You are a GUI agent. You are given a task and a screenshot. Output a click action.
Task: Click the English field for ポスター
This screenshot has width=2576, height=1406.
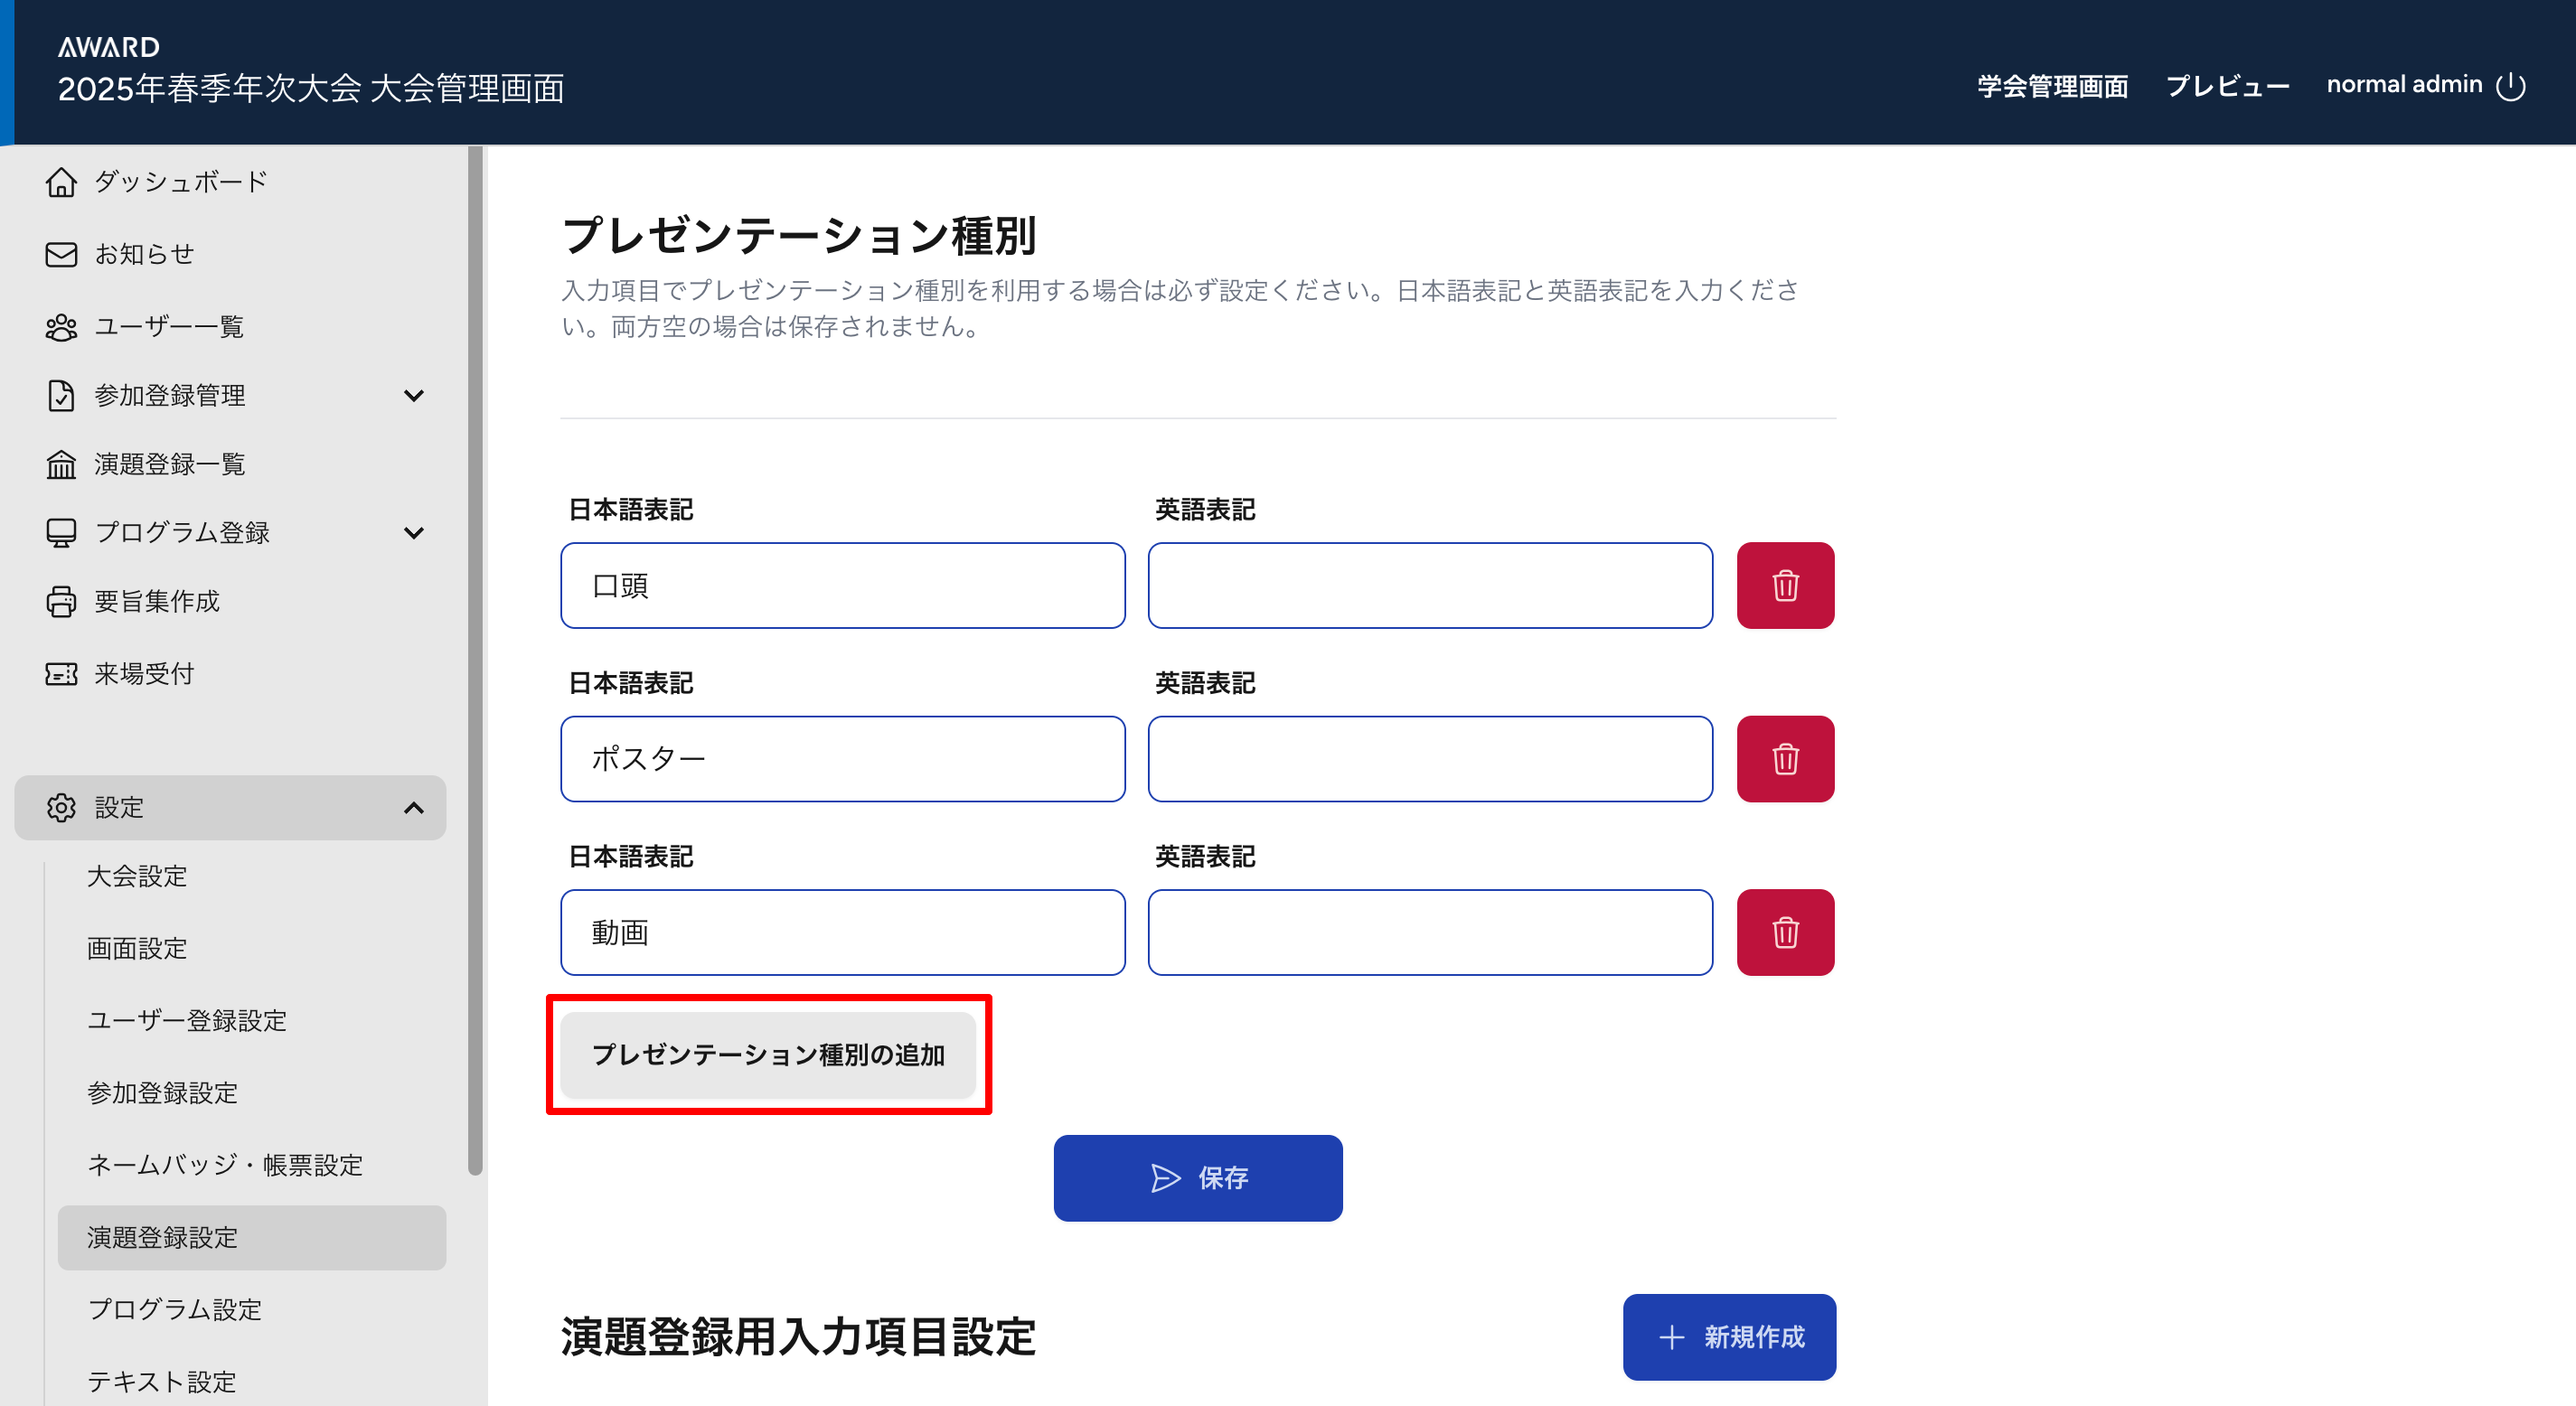pos(1429,759)
